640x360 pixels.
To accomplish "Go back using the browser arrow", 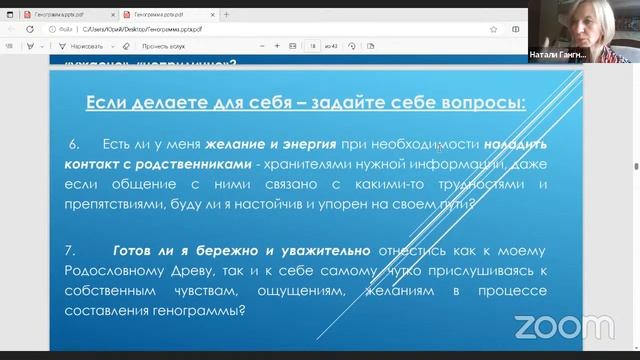I will tap(11, 29).
